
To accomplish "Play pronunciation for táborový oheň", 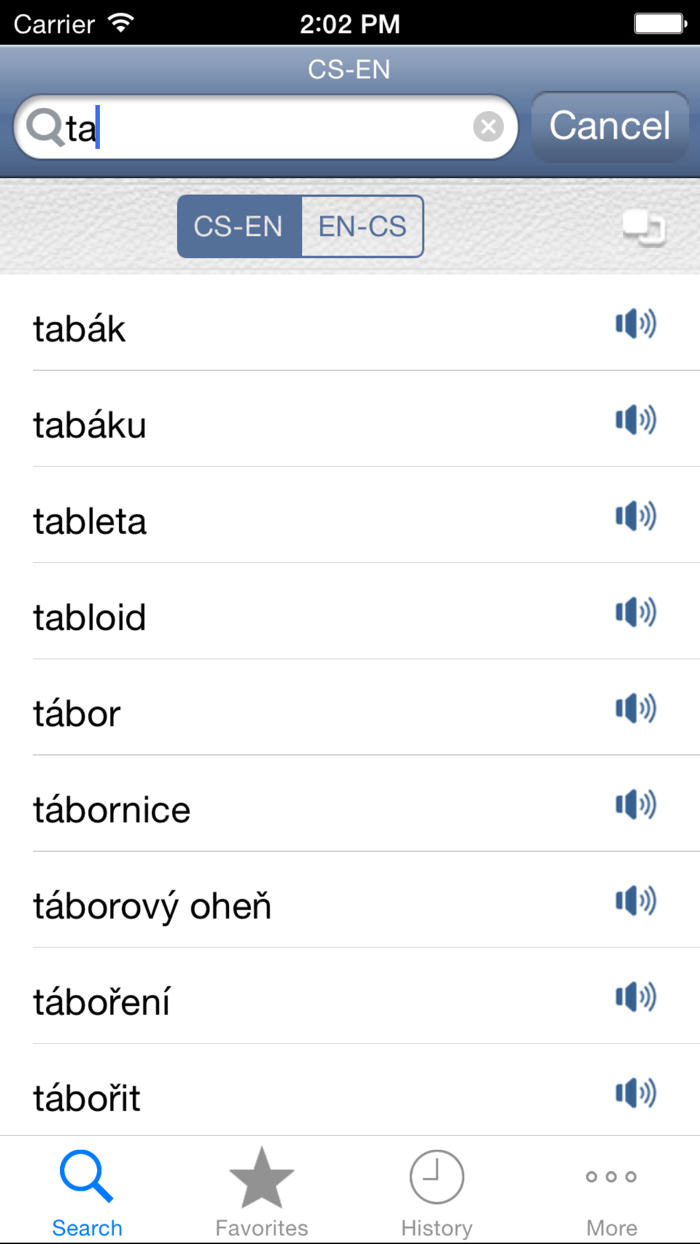I will tap(636, 901).
